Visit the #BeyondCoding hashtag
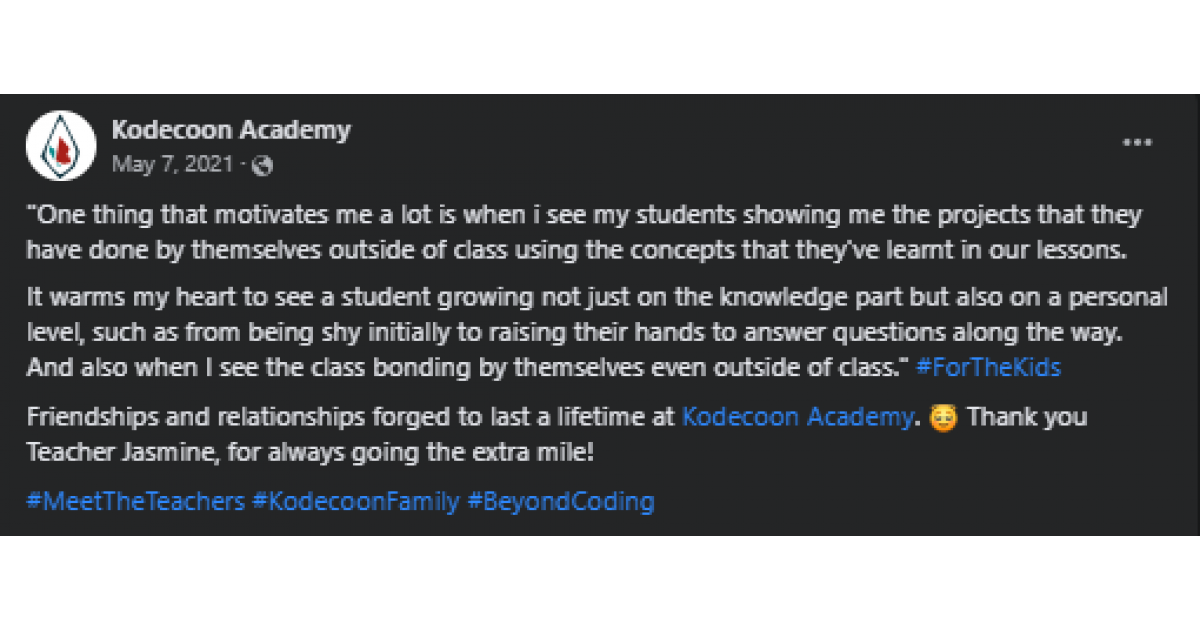 (x=560, y=501)
